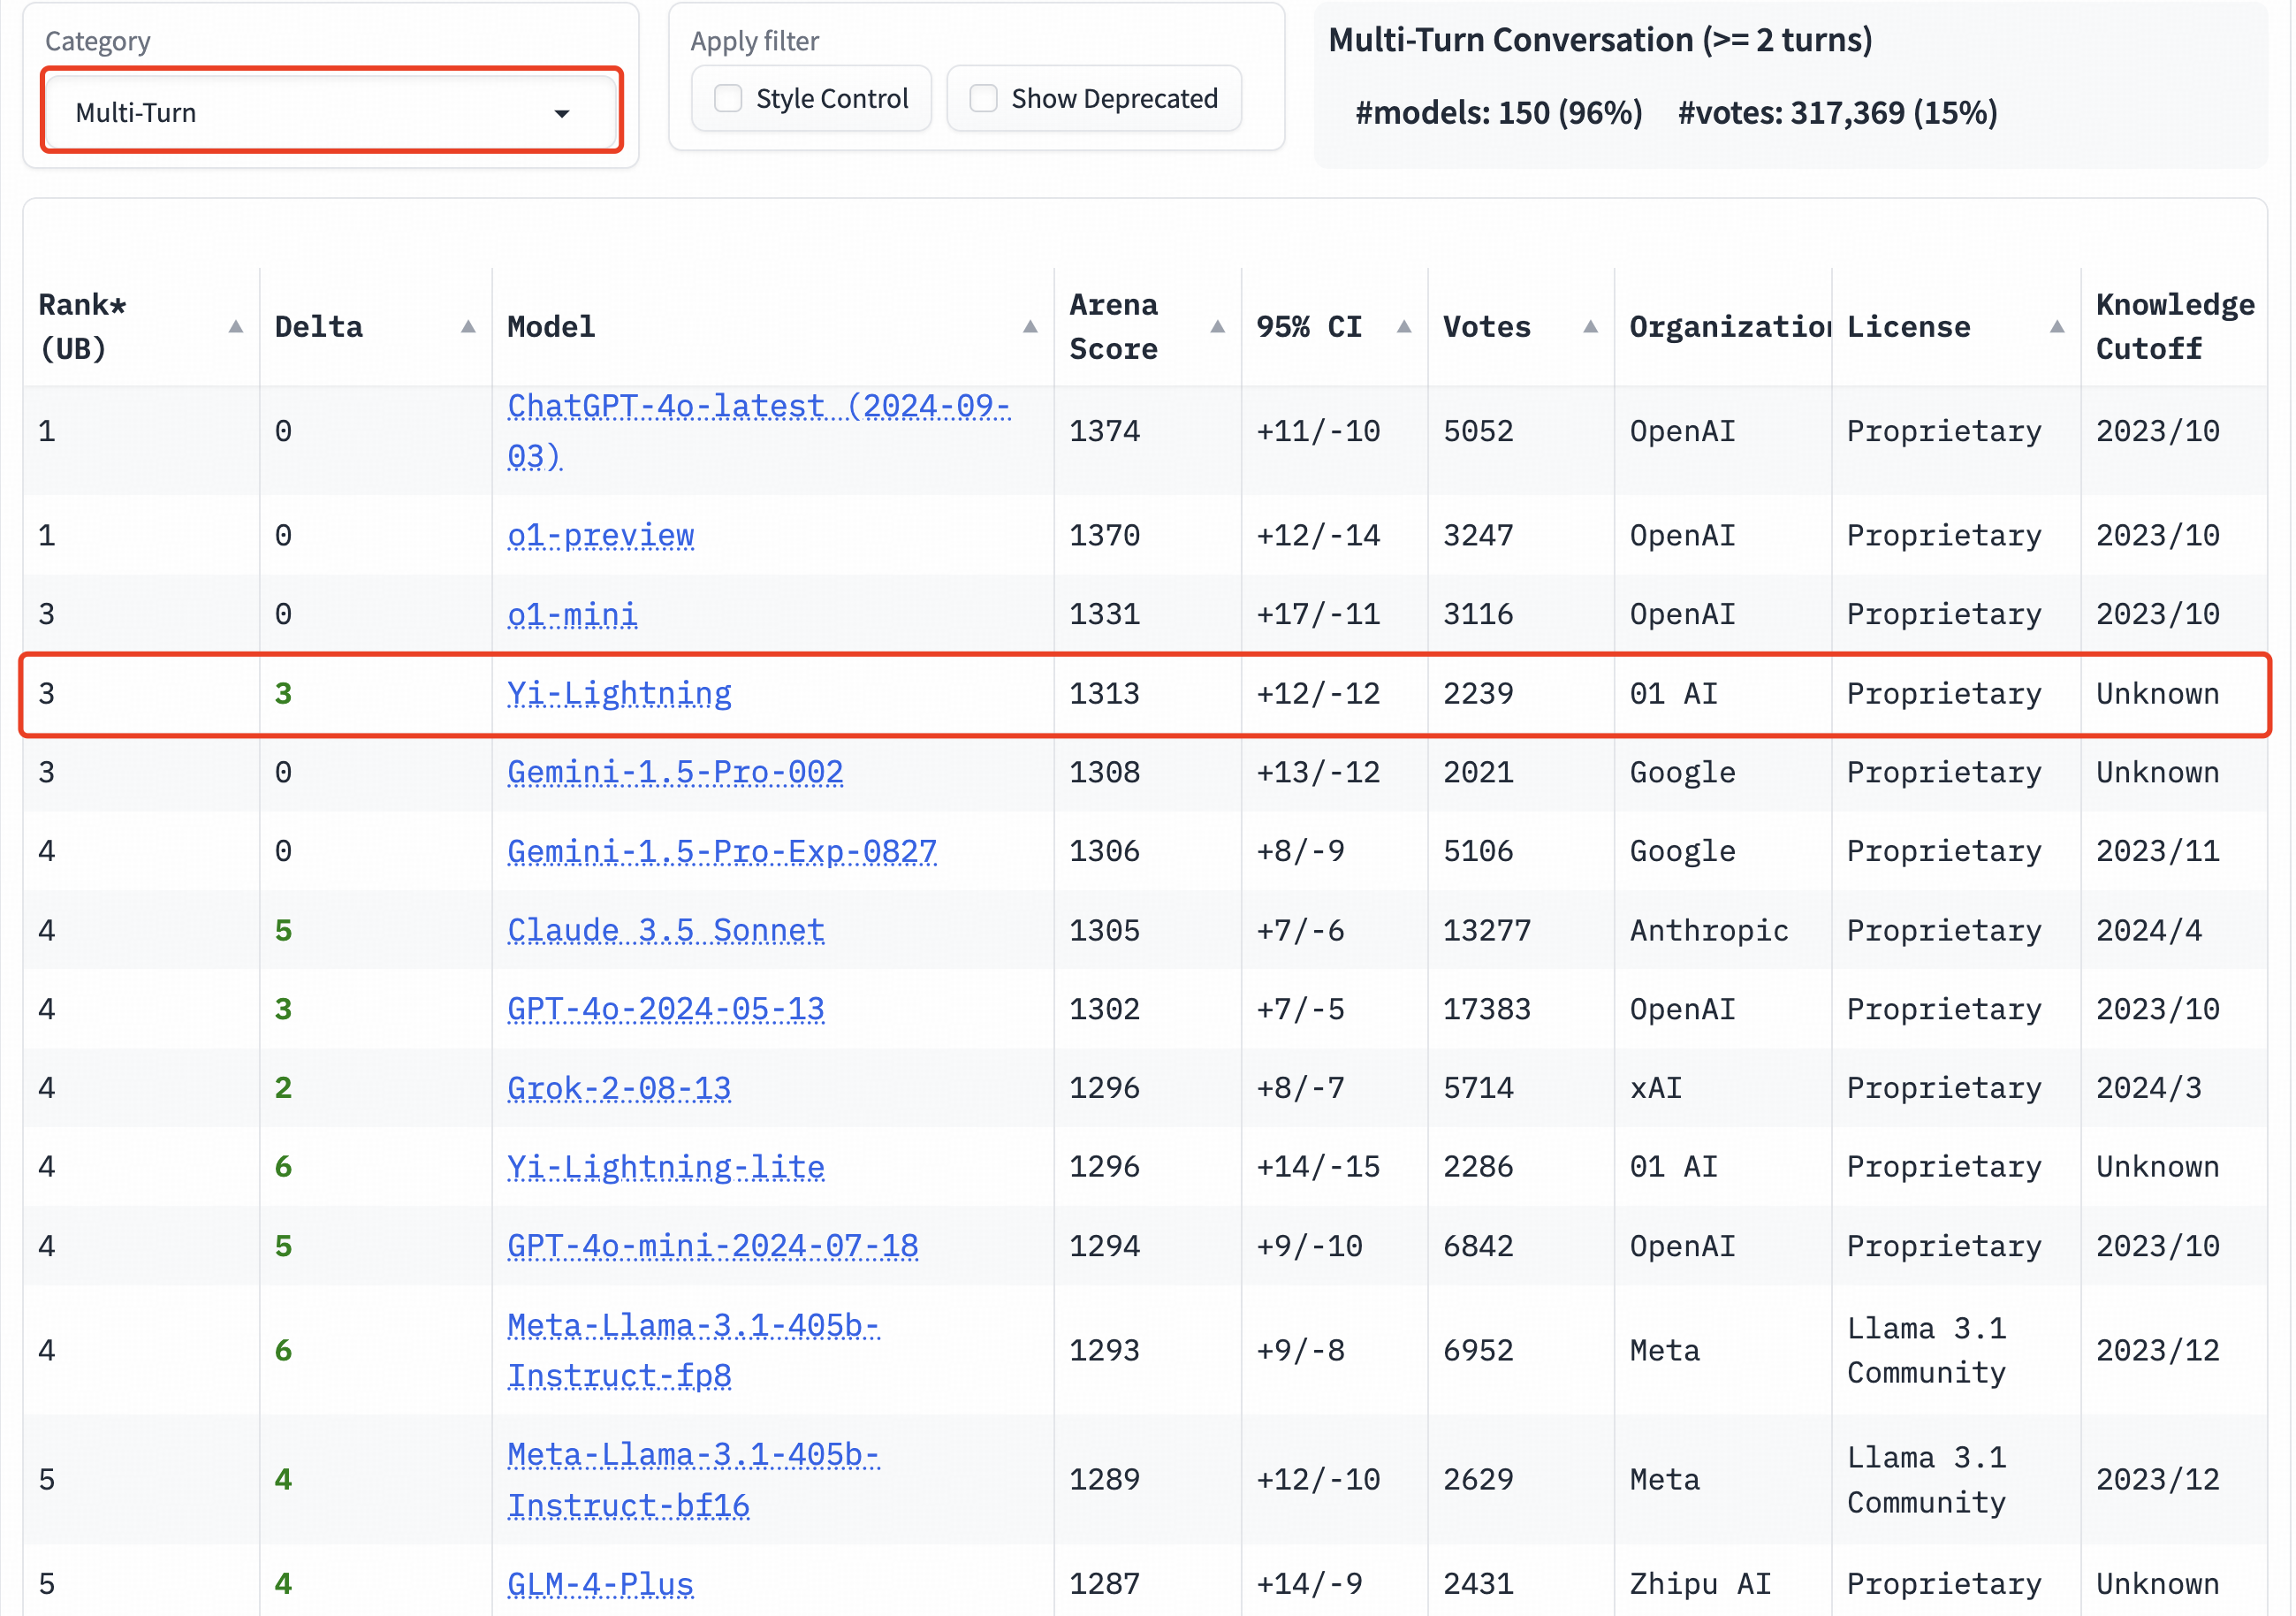2296x1616 pixels.
Task: Click the License column sort arrow
Action: pos(2057,327)
